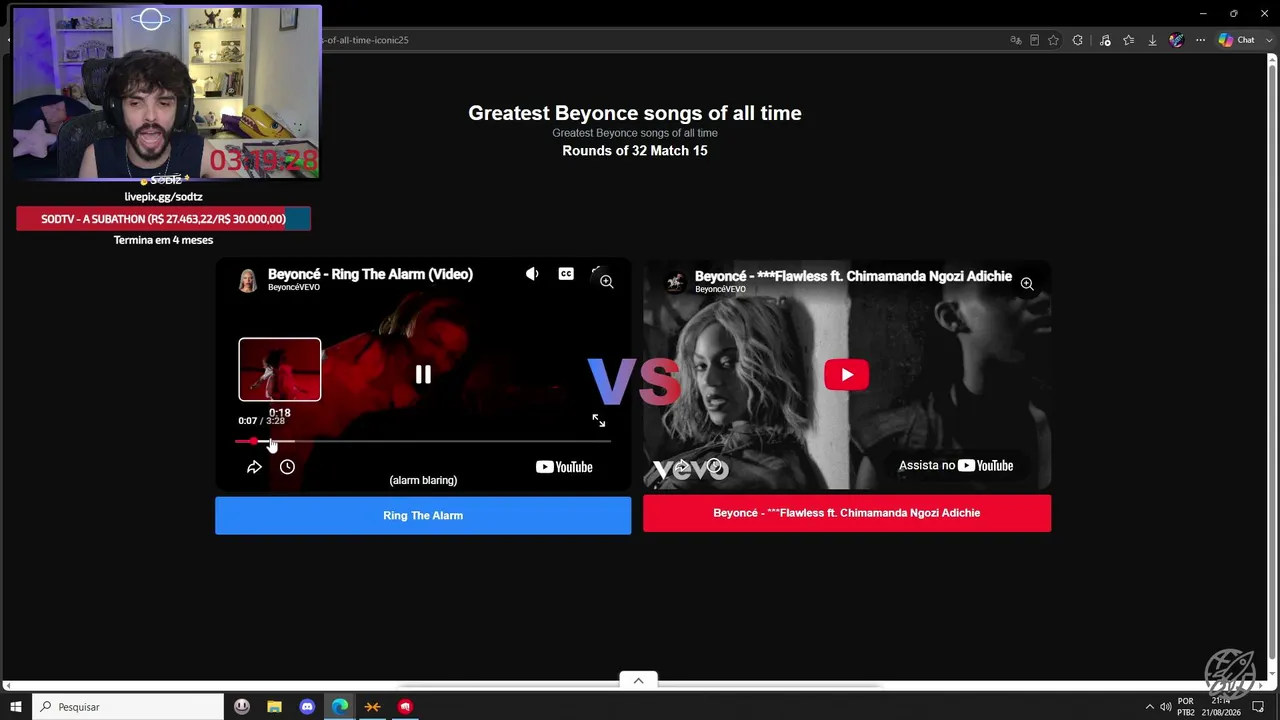The height and width of the screenshot is (720, 1280).
Task: Open the translate page icon
Action: pyautogui.click(x=1016, y=40)
